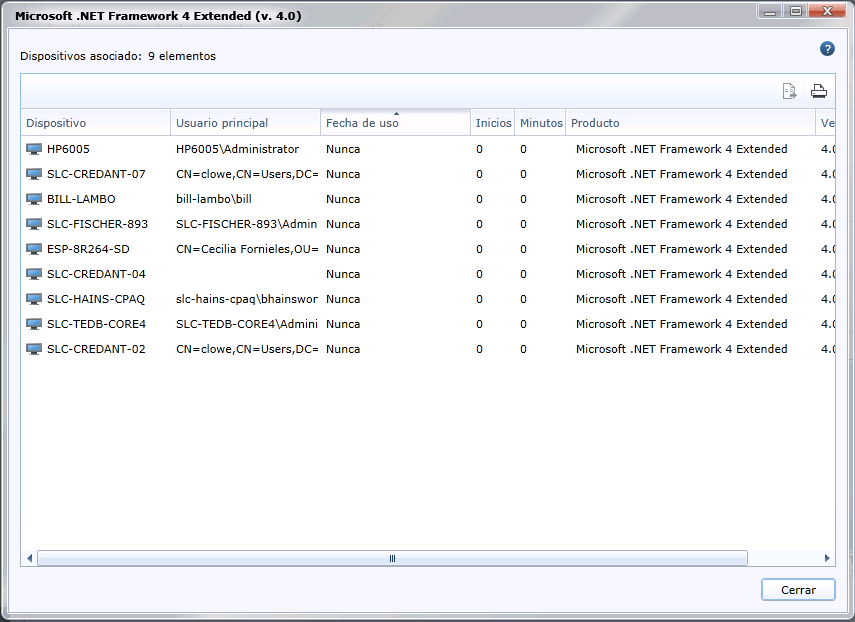
Task: Click the horizontal scrollbar thumb
Action: [392, 558]
